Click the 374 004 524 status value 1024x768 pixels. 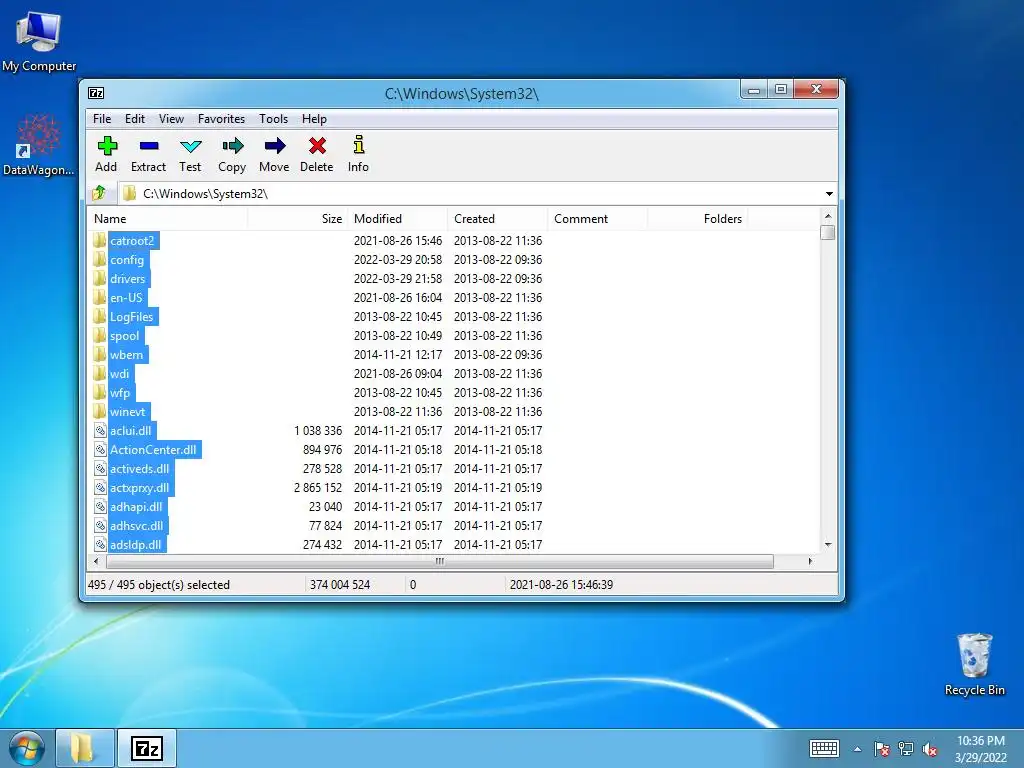tap(340, 584)
